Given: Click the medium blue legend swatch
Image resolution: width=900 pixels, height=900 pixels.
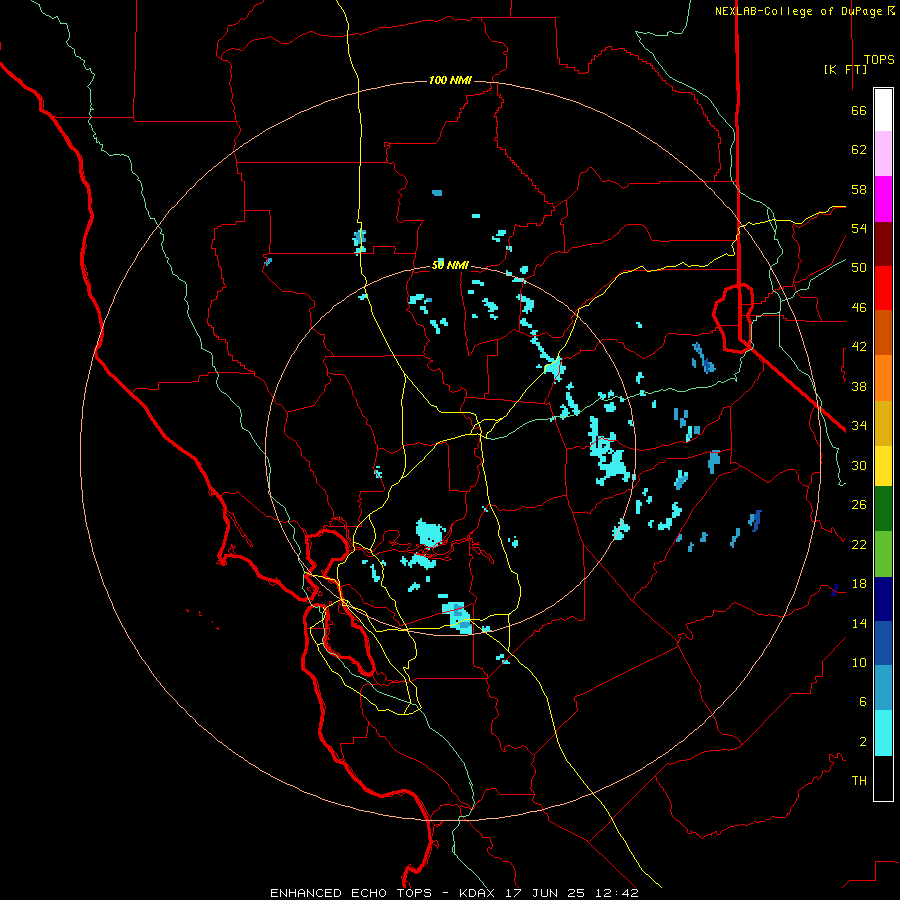Looking at the screenshot, I should click(x=883, y=643).
